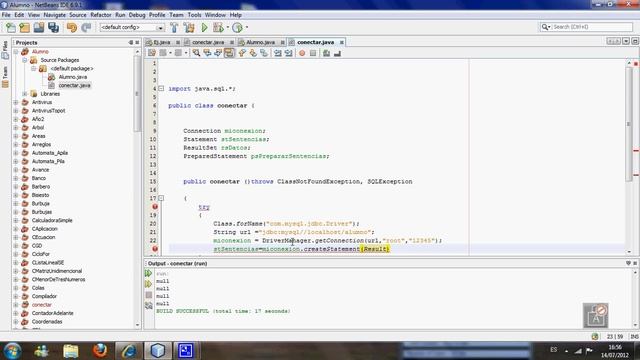Click the Find Previous Occurrence editor icon
The image size is (640, 360).
tap(207, 53)
